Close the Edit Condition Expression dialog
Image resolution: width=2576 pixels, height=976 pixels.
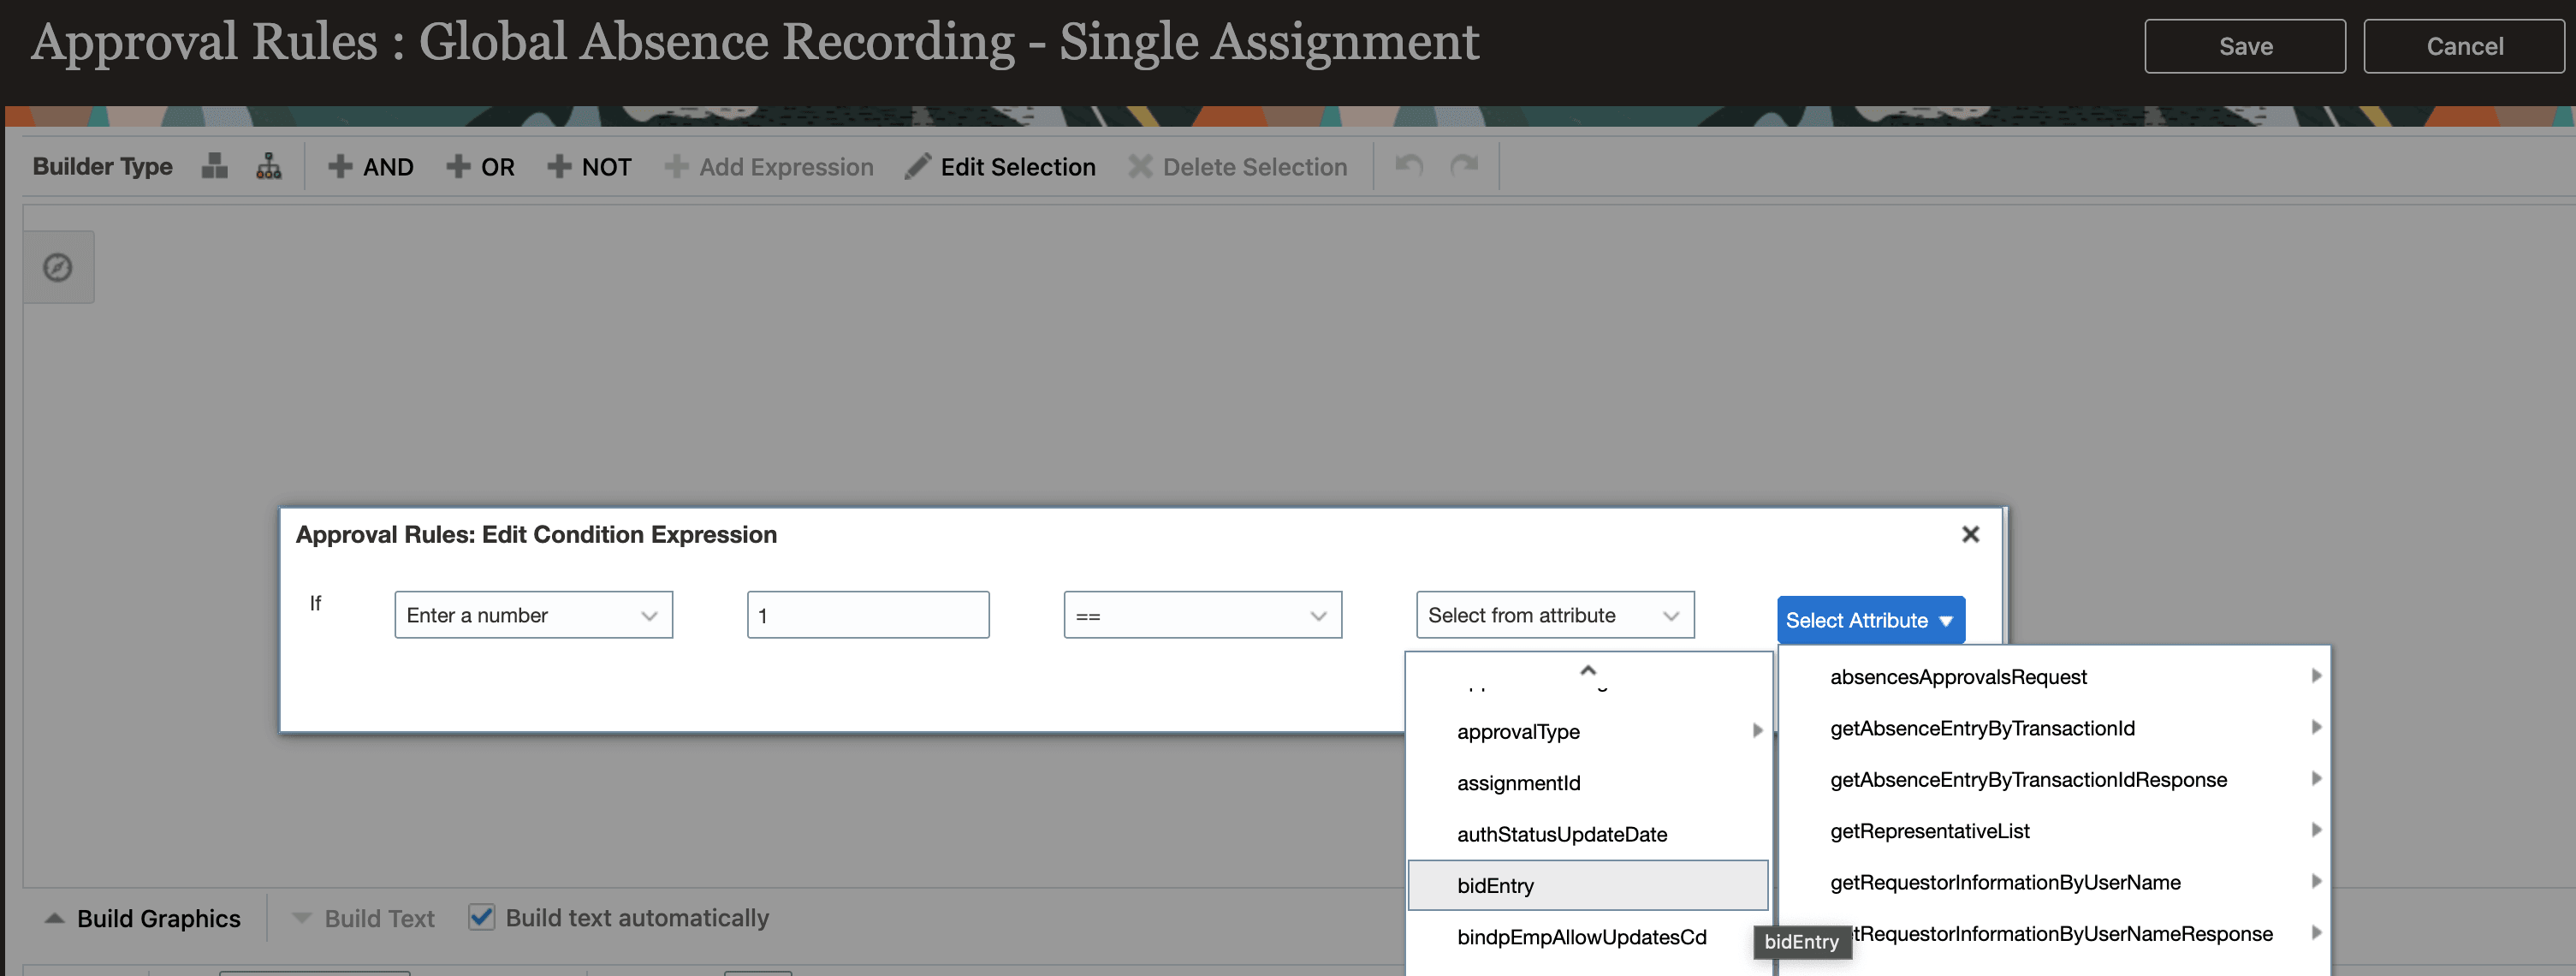1970,534
